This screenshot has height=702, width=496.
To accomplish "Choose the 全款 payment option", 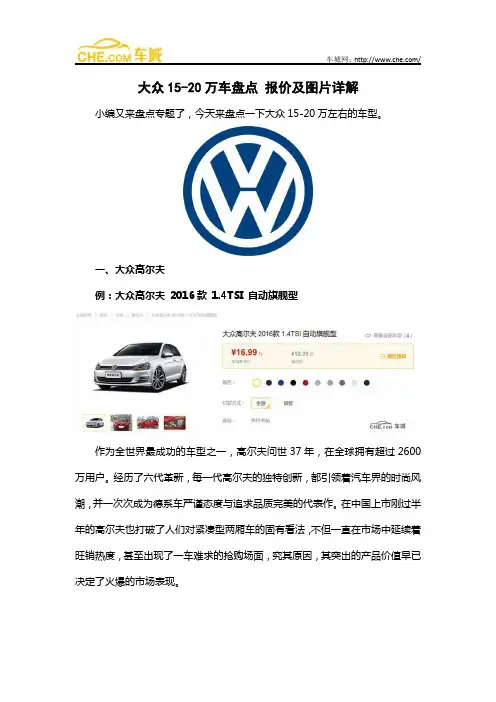I will [261, 403].
